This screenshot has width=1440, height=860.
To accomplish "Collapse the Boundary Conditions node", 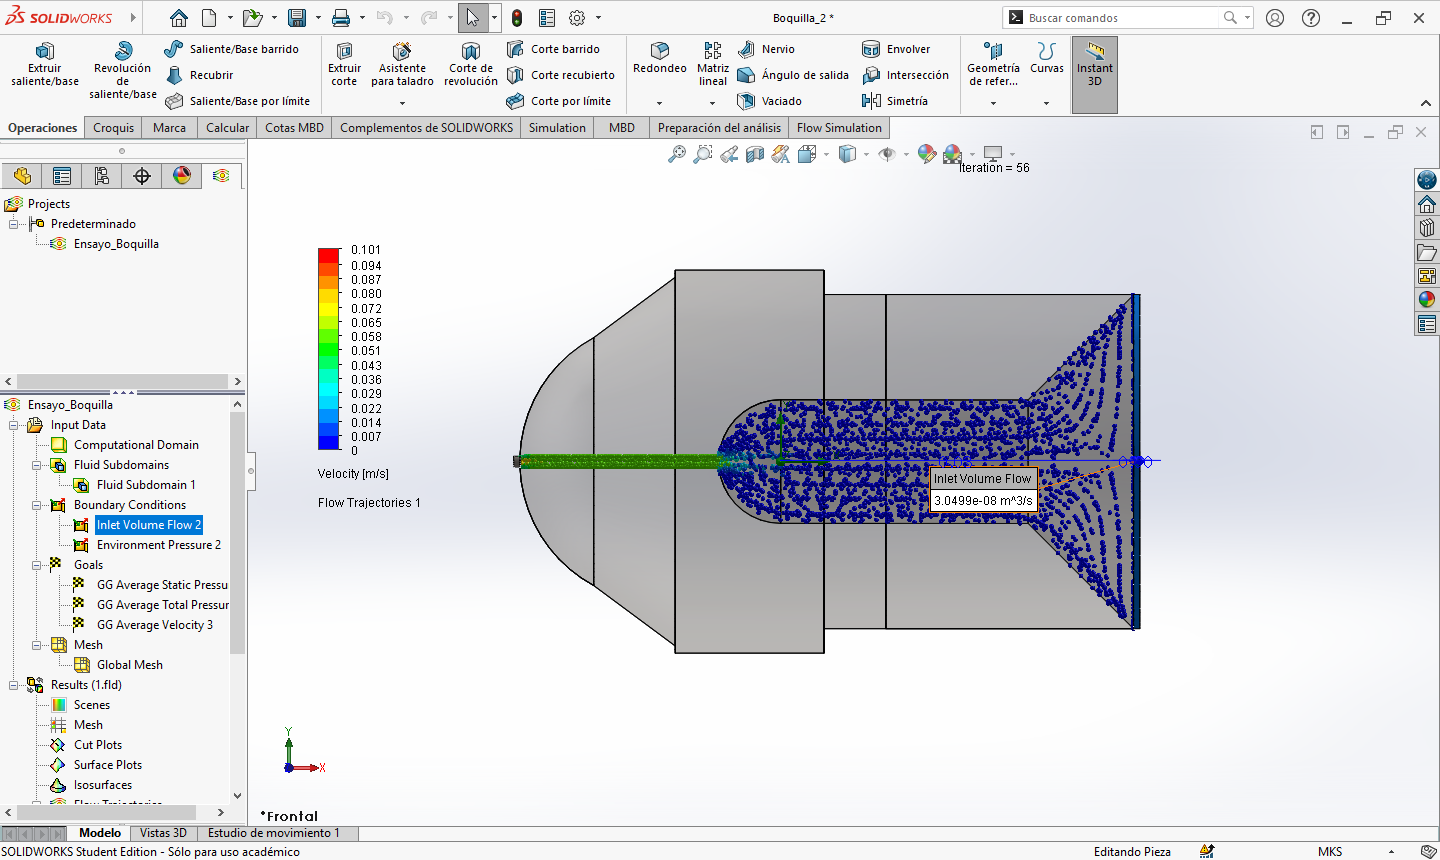I will [37, 505].
